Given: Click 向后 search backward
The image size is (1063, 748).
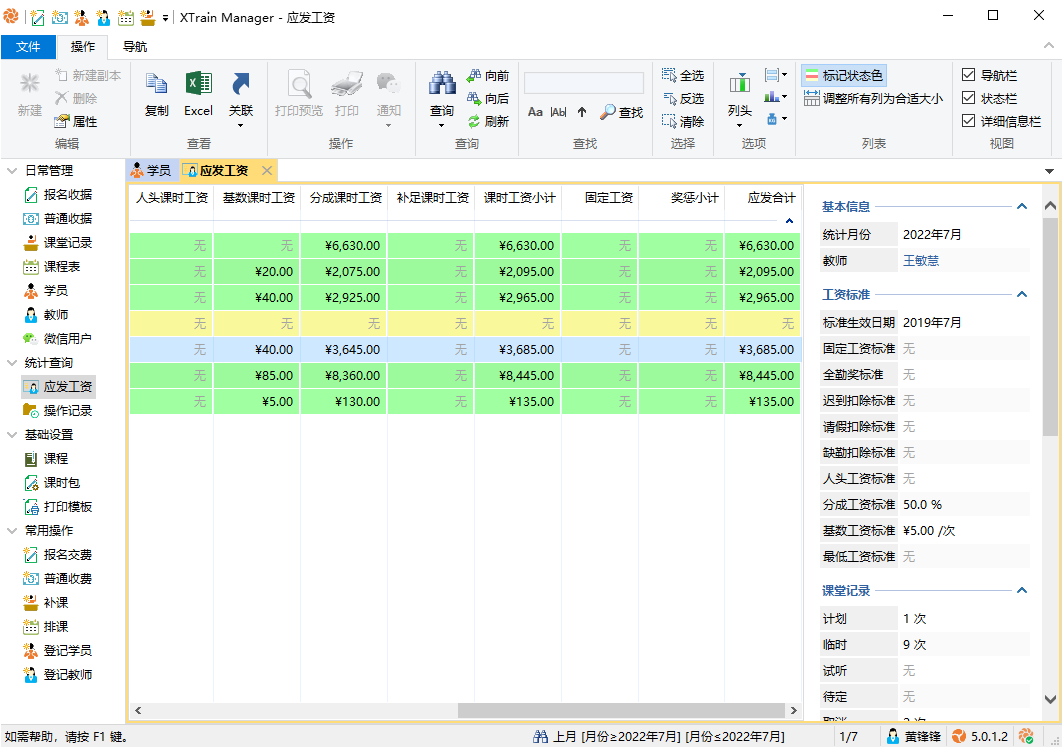Looking at the screenshot, I should [488, 98].
